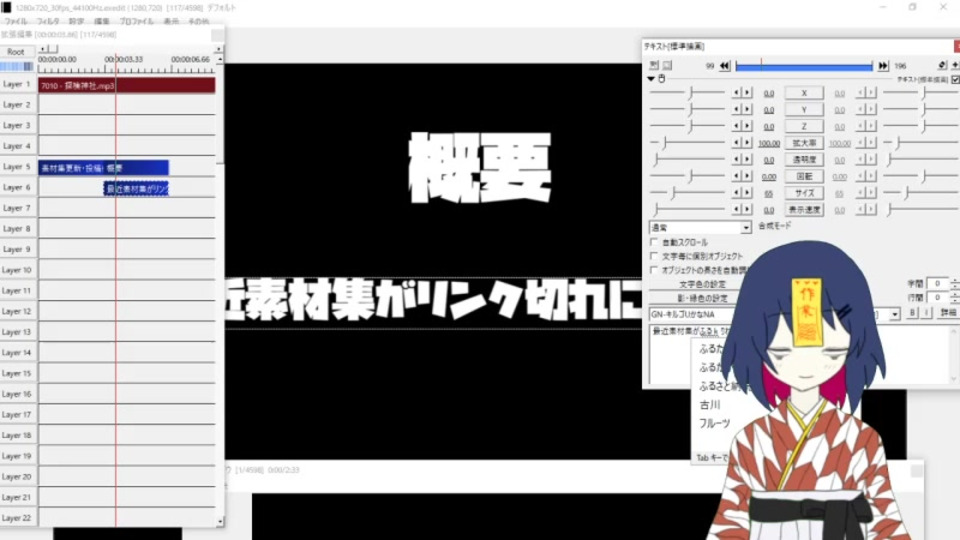Click the mouse icon beside collapse triangle
The height and width of the screenshot is (540, 960).
click(x=662, y=79)
